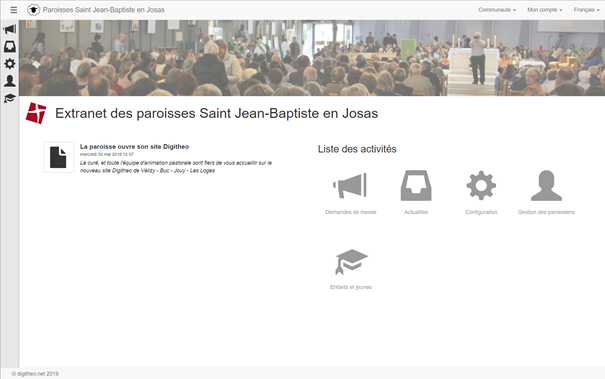Click the red cross logo beside the page title
Viewport: 605px width, 379px height.
click(x=36, y=113)
